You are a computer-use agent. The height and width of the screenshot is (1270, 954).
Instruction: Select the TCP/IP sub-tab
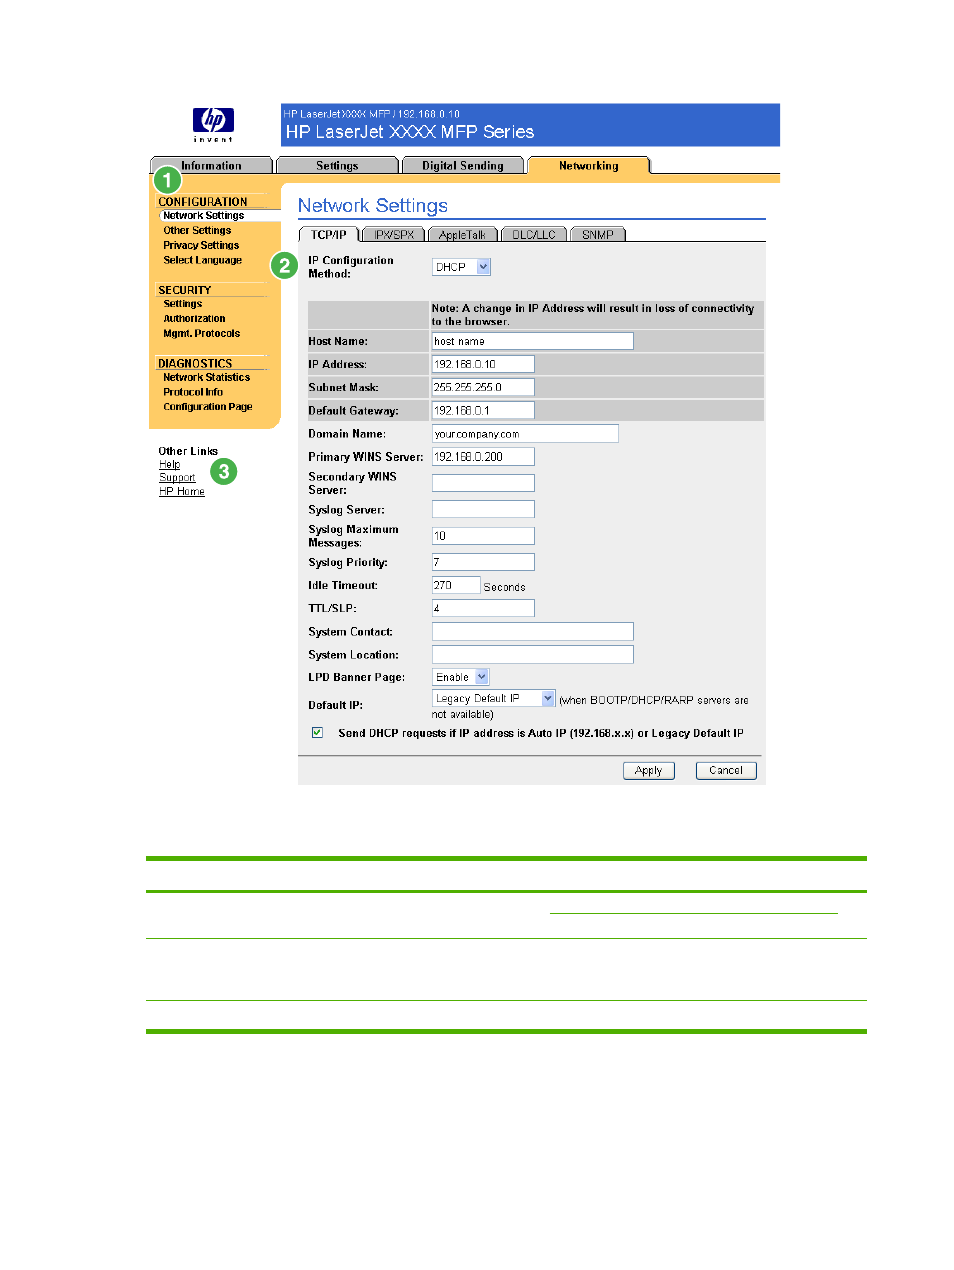click(328, 235)
